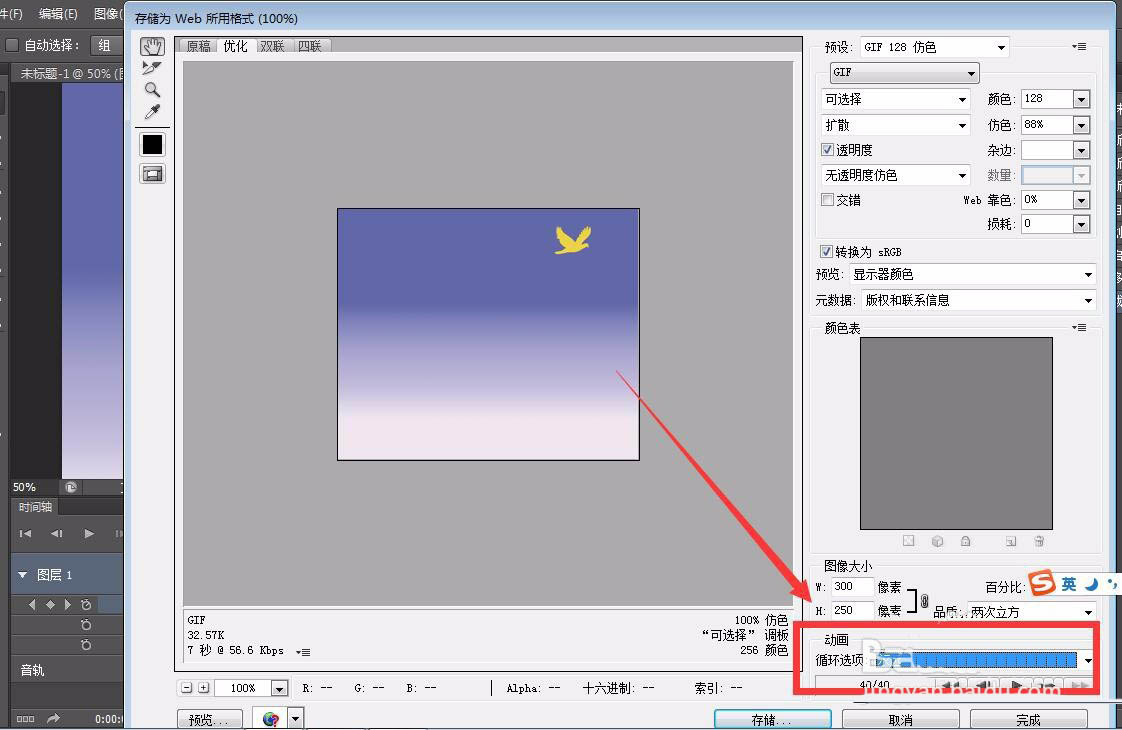Click the browser preview globe icon
1122x730 pixels.
(x=270, y=719)
